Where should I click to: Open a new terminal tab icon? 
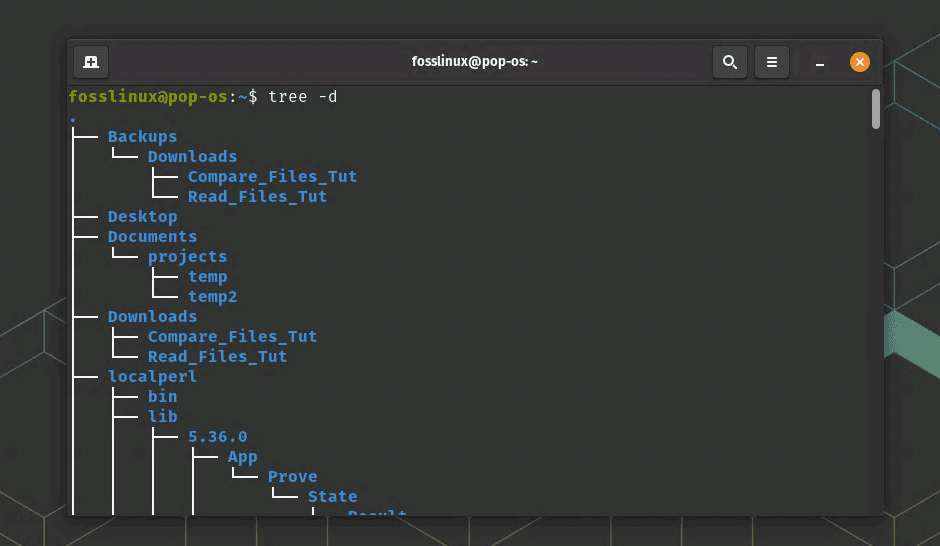click(x=91, y=62)
